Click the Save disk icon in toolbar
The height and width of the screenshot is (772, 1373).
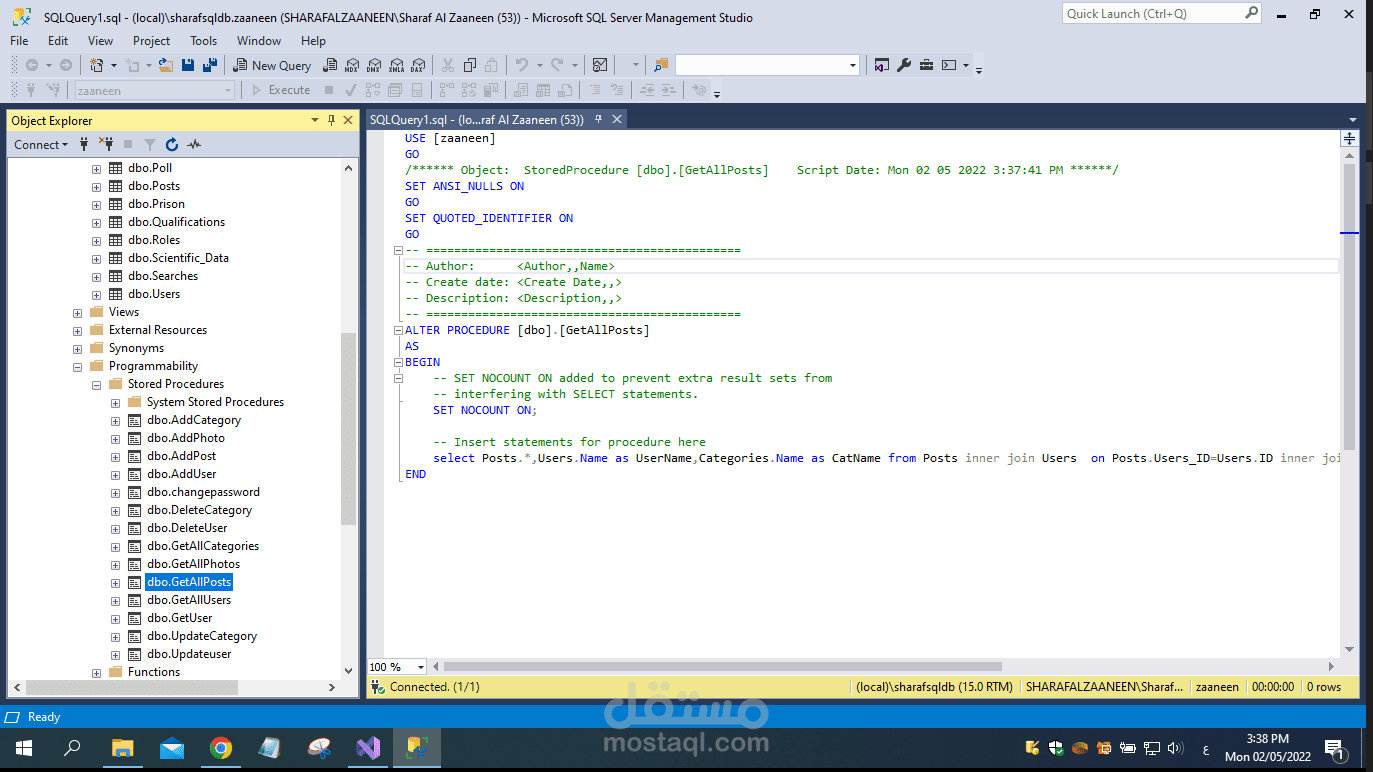[x=187, y=65]
